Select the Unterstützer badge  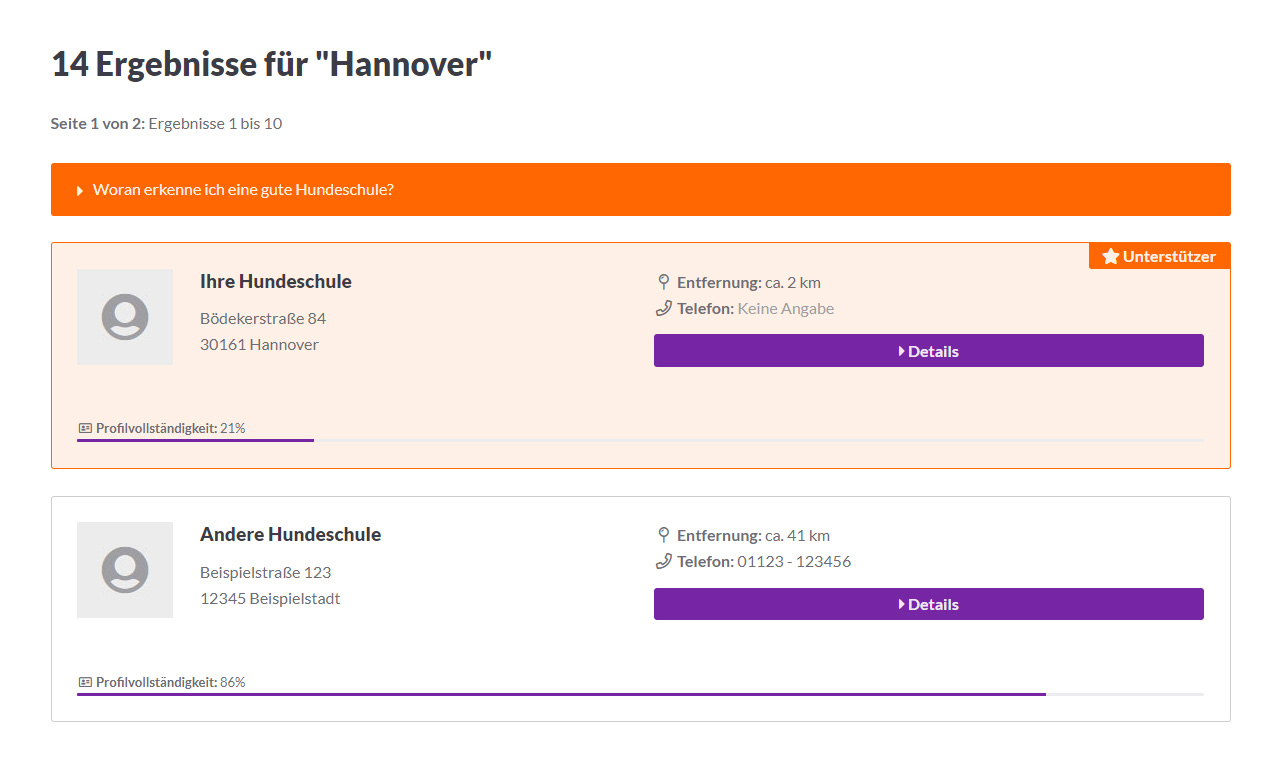(x=1159, y=255)
